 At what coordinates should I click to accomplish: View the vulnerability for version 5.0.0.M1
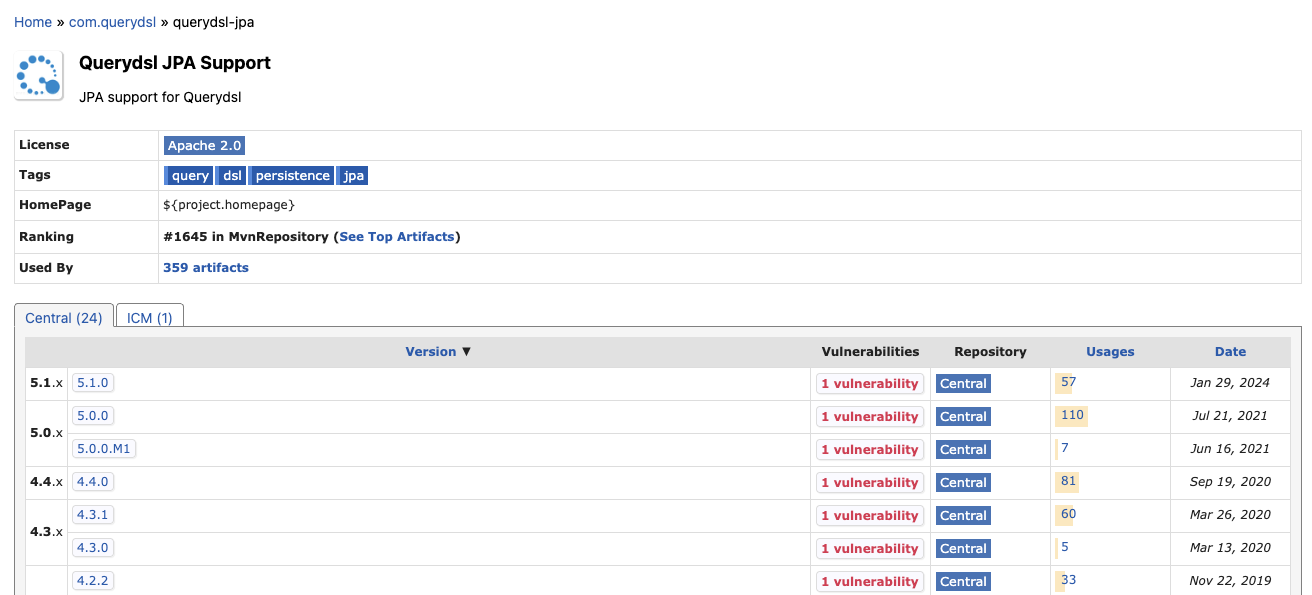coord(870,450)
